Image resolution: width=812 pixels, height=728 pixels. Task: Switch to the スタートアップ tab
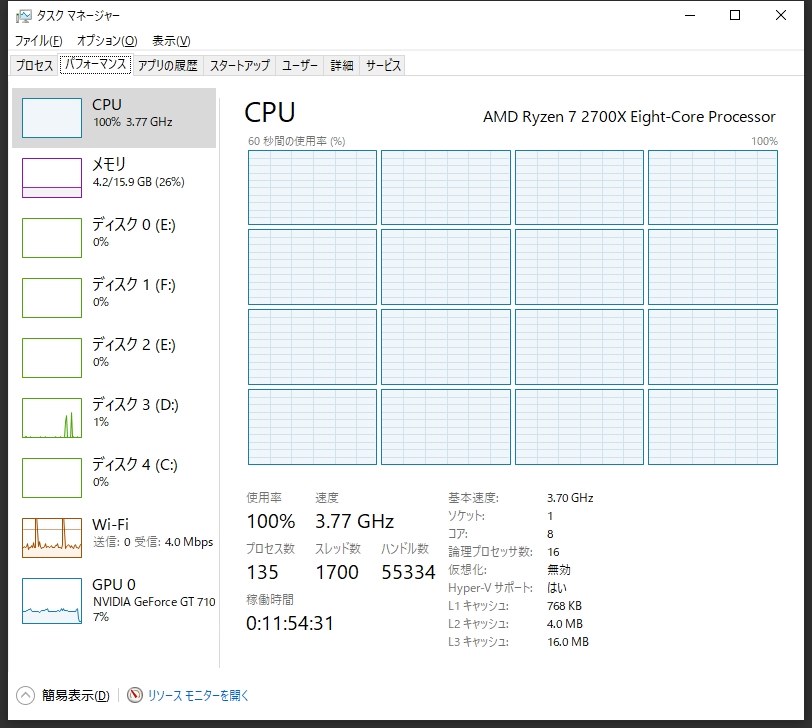240,65
